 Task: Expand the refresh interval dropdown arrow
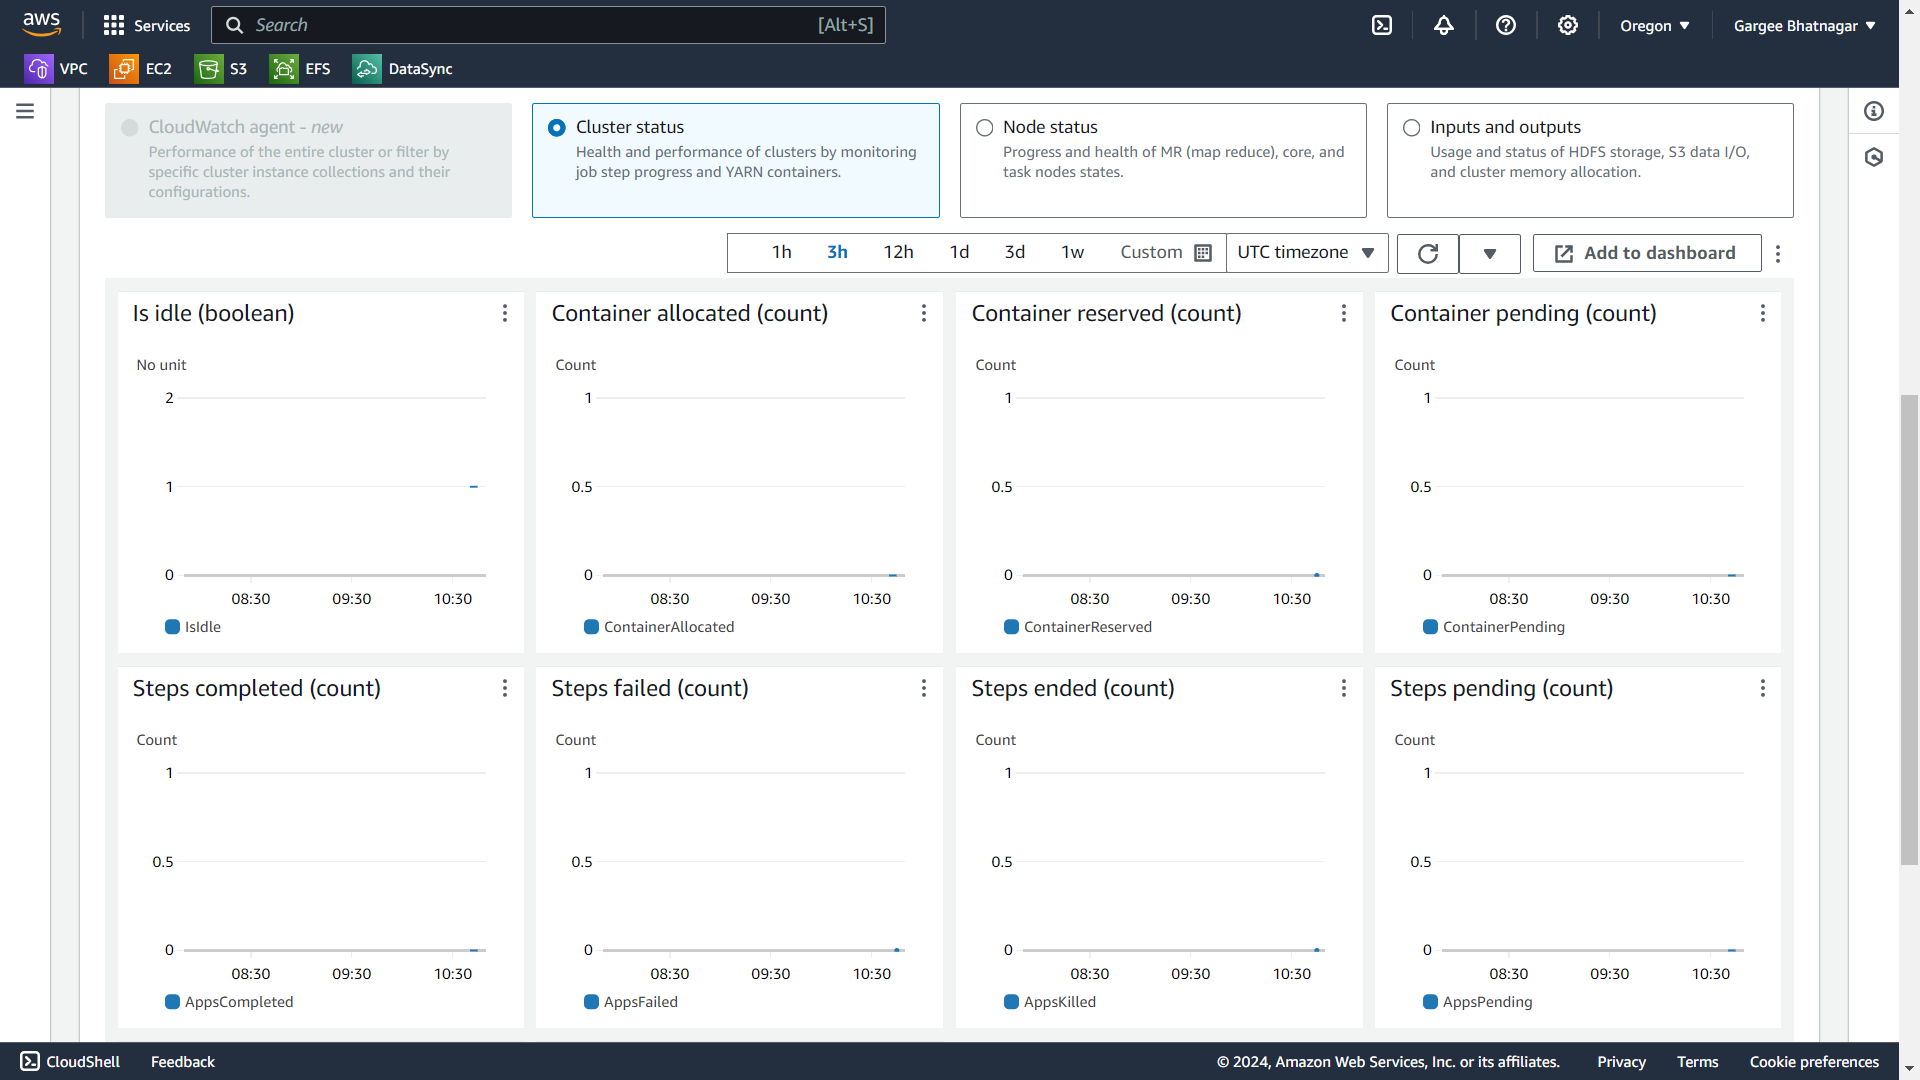click(x=1490, y=254)
